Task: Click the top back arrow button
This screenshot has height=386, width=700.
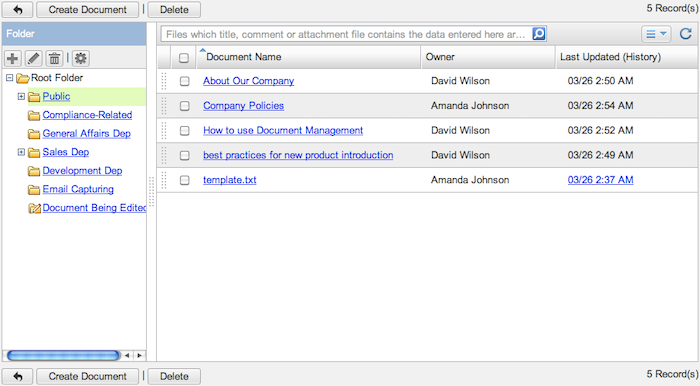Action: [x=17, y=9]
